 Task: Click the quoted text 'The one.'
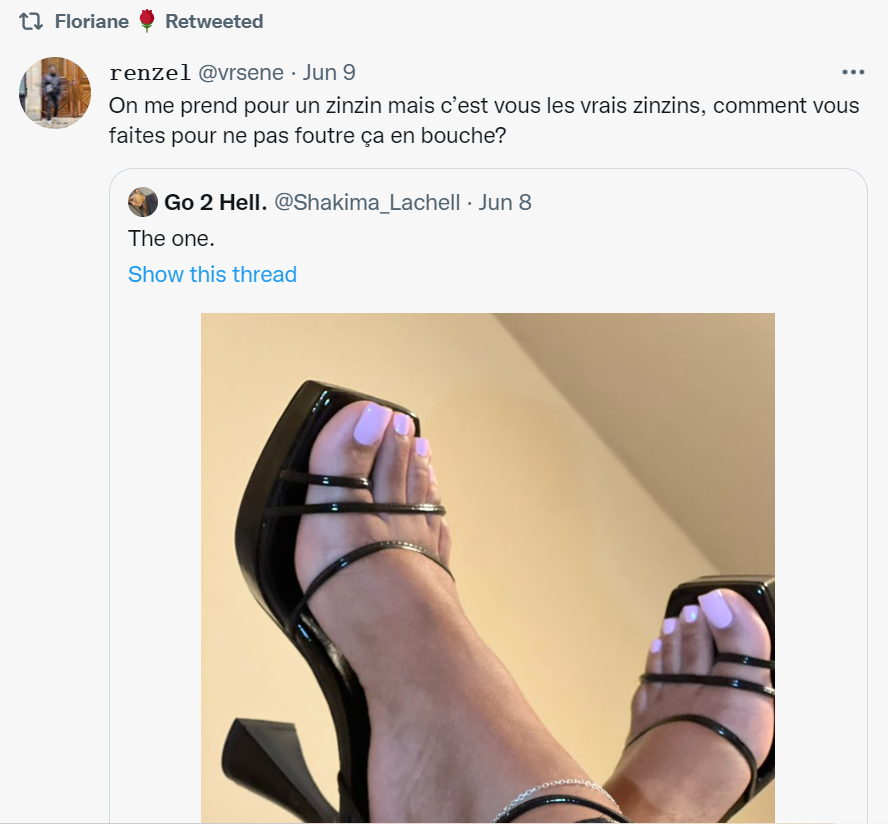tap(172, 238)
